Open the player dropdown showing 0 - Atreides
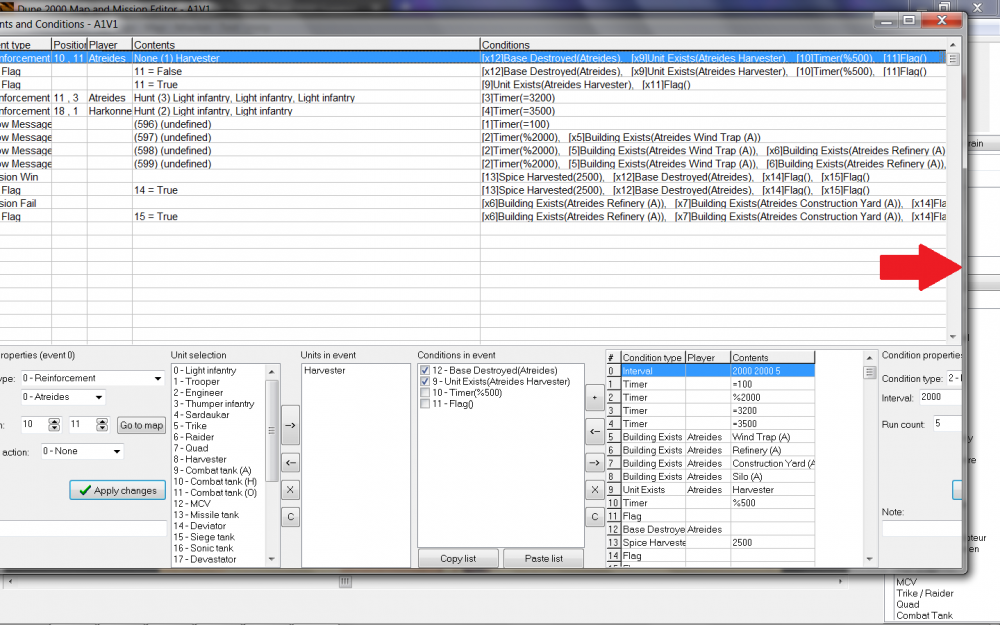 click(62, 397)
